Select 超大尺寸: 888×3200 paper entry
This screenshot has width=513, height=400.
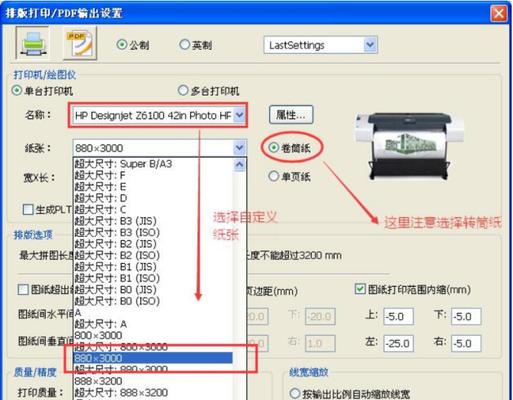coord(153,392)
